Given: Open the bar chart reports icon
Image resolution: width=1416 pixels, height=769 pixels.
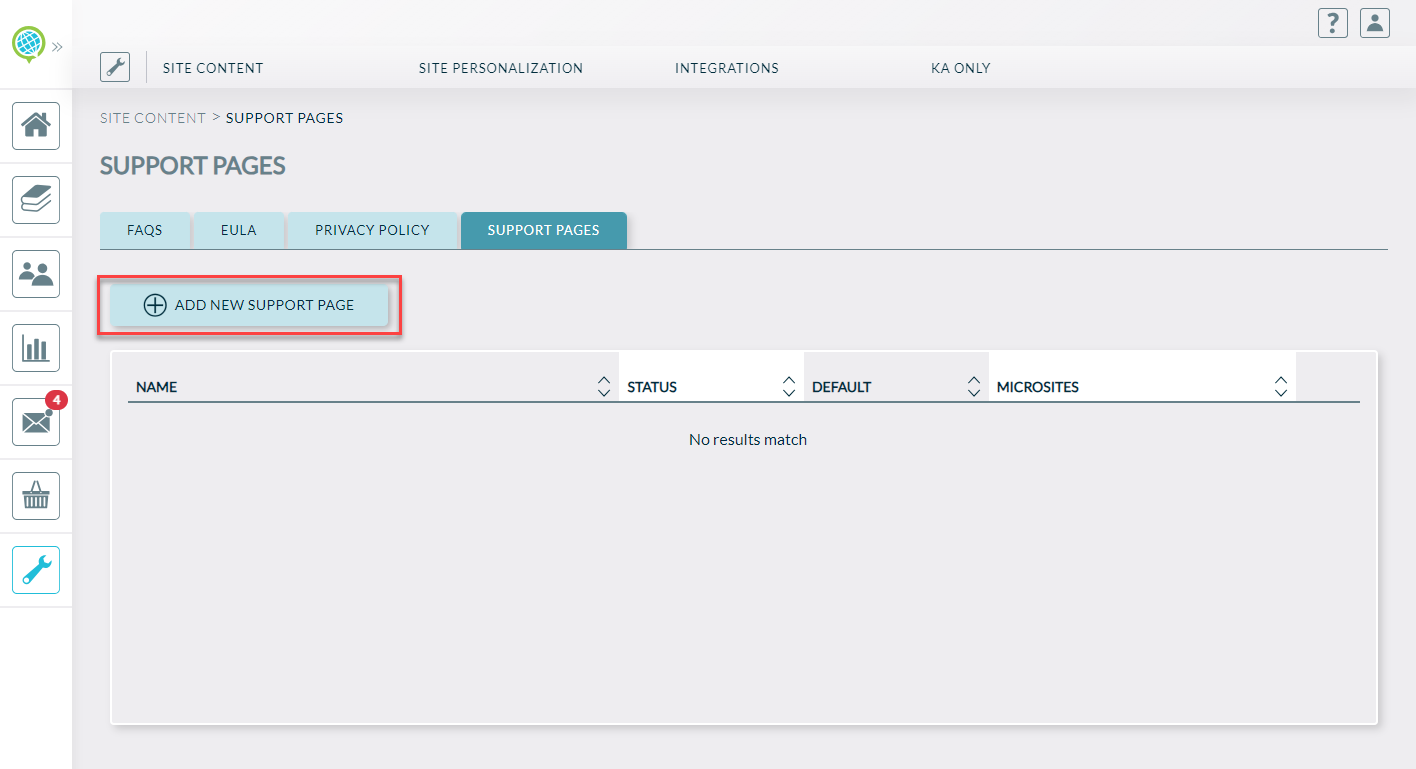Looking at the screenshot, I should (36, 348).
